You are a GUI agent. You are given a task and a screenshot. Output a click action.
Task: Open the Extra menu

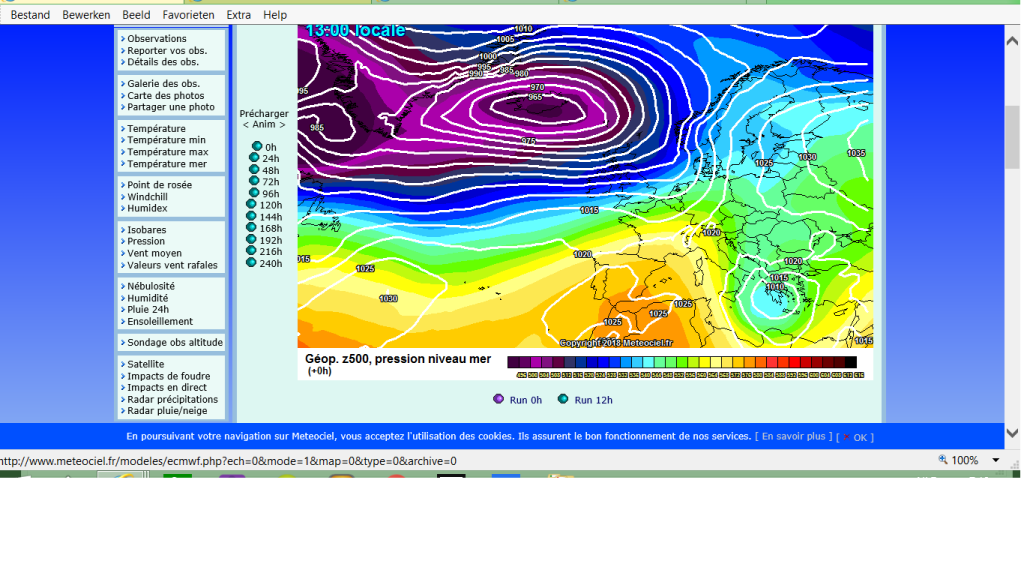point(238,14)
